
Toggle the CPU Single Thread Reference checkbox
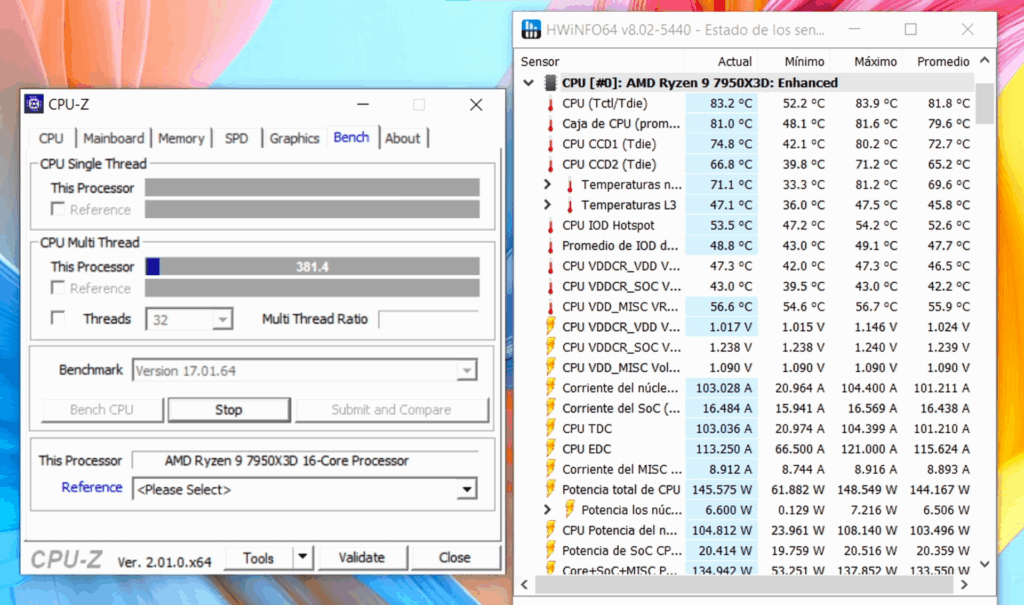pos(59,210)
